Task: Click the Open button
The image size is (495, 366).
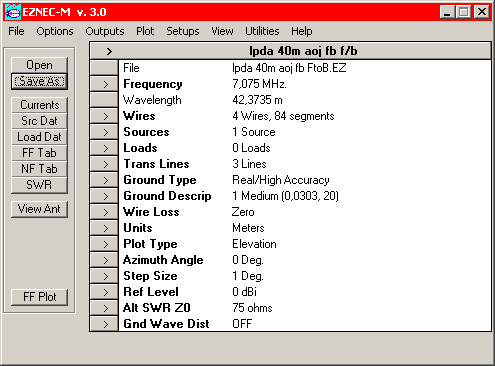Action: click(x=39, y=65)
